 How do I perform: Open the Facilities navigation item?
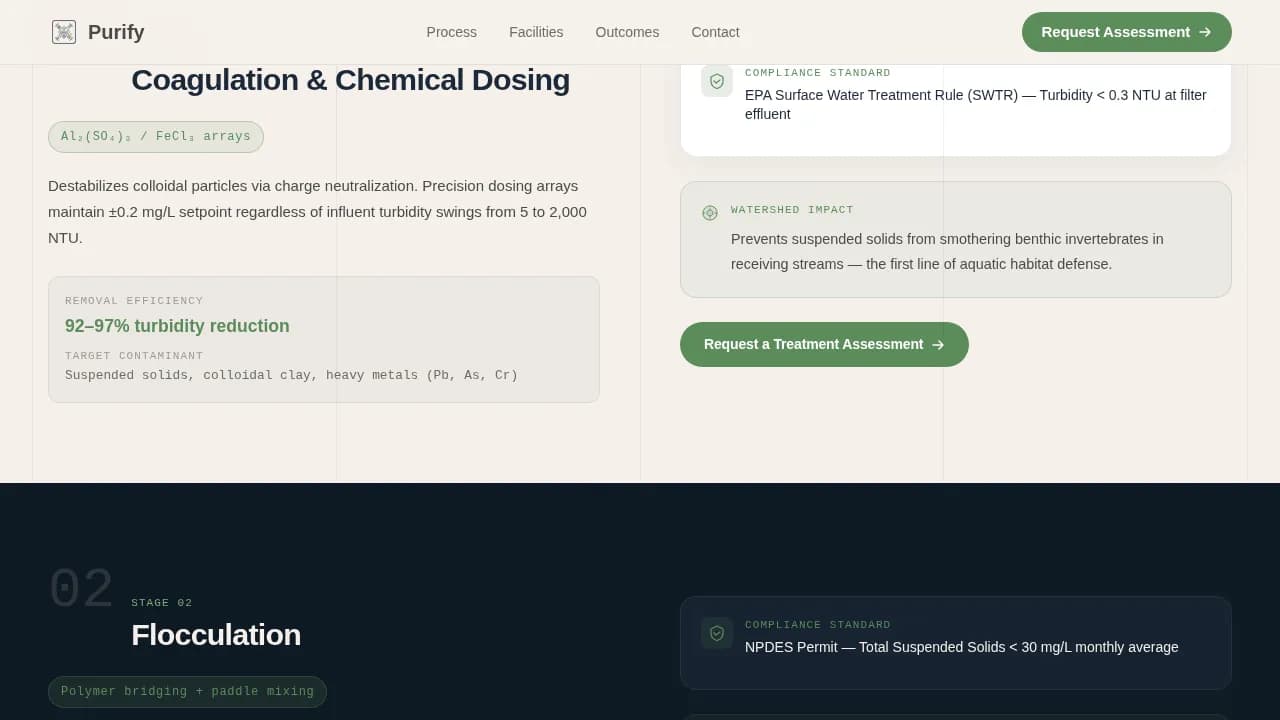coord(536,32)
